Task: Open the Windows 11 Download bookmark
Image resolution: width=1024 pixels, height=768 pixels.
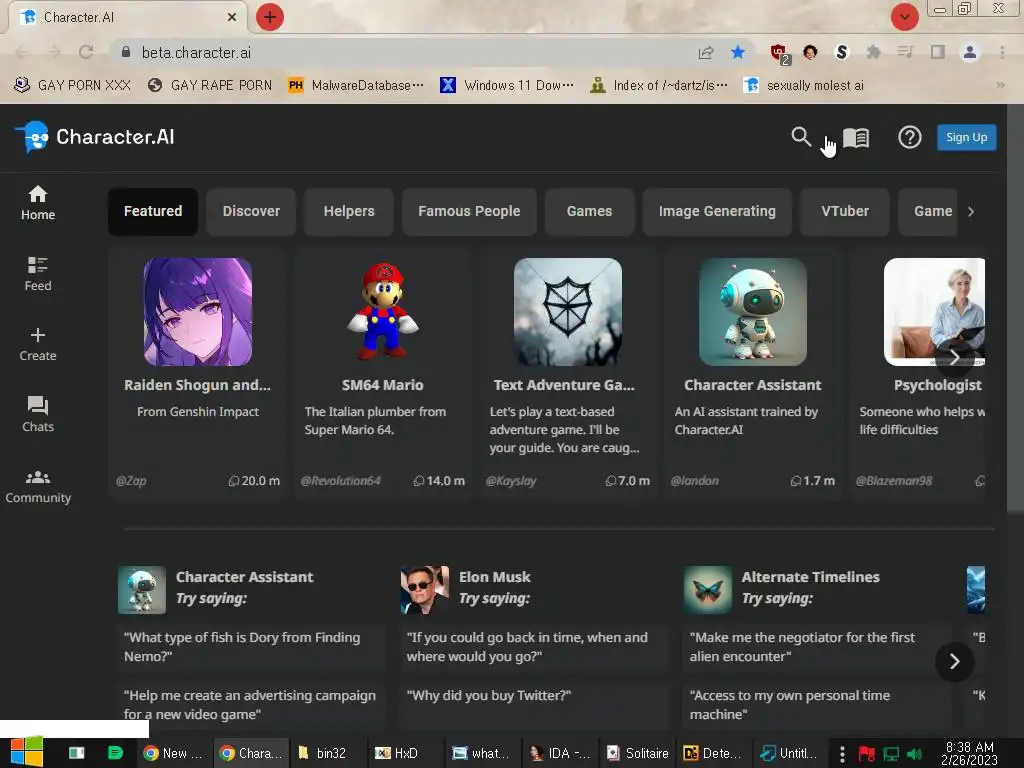Action: pos(507,85)
